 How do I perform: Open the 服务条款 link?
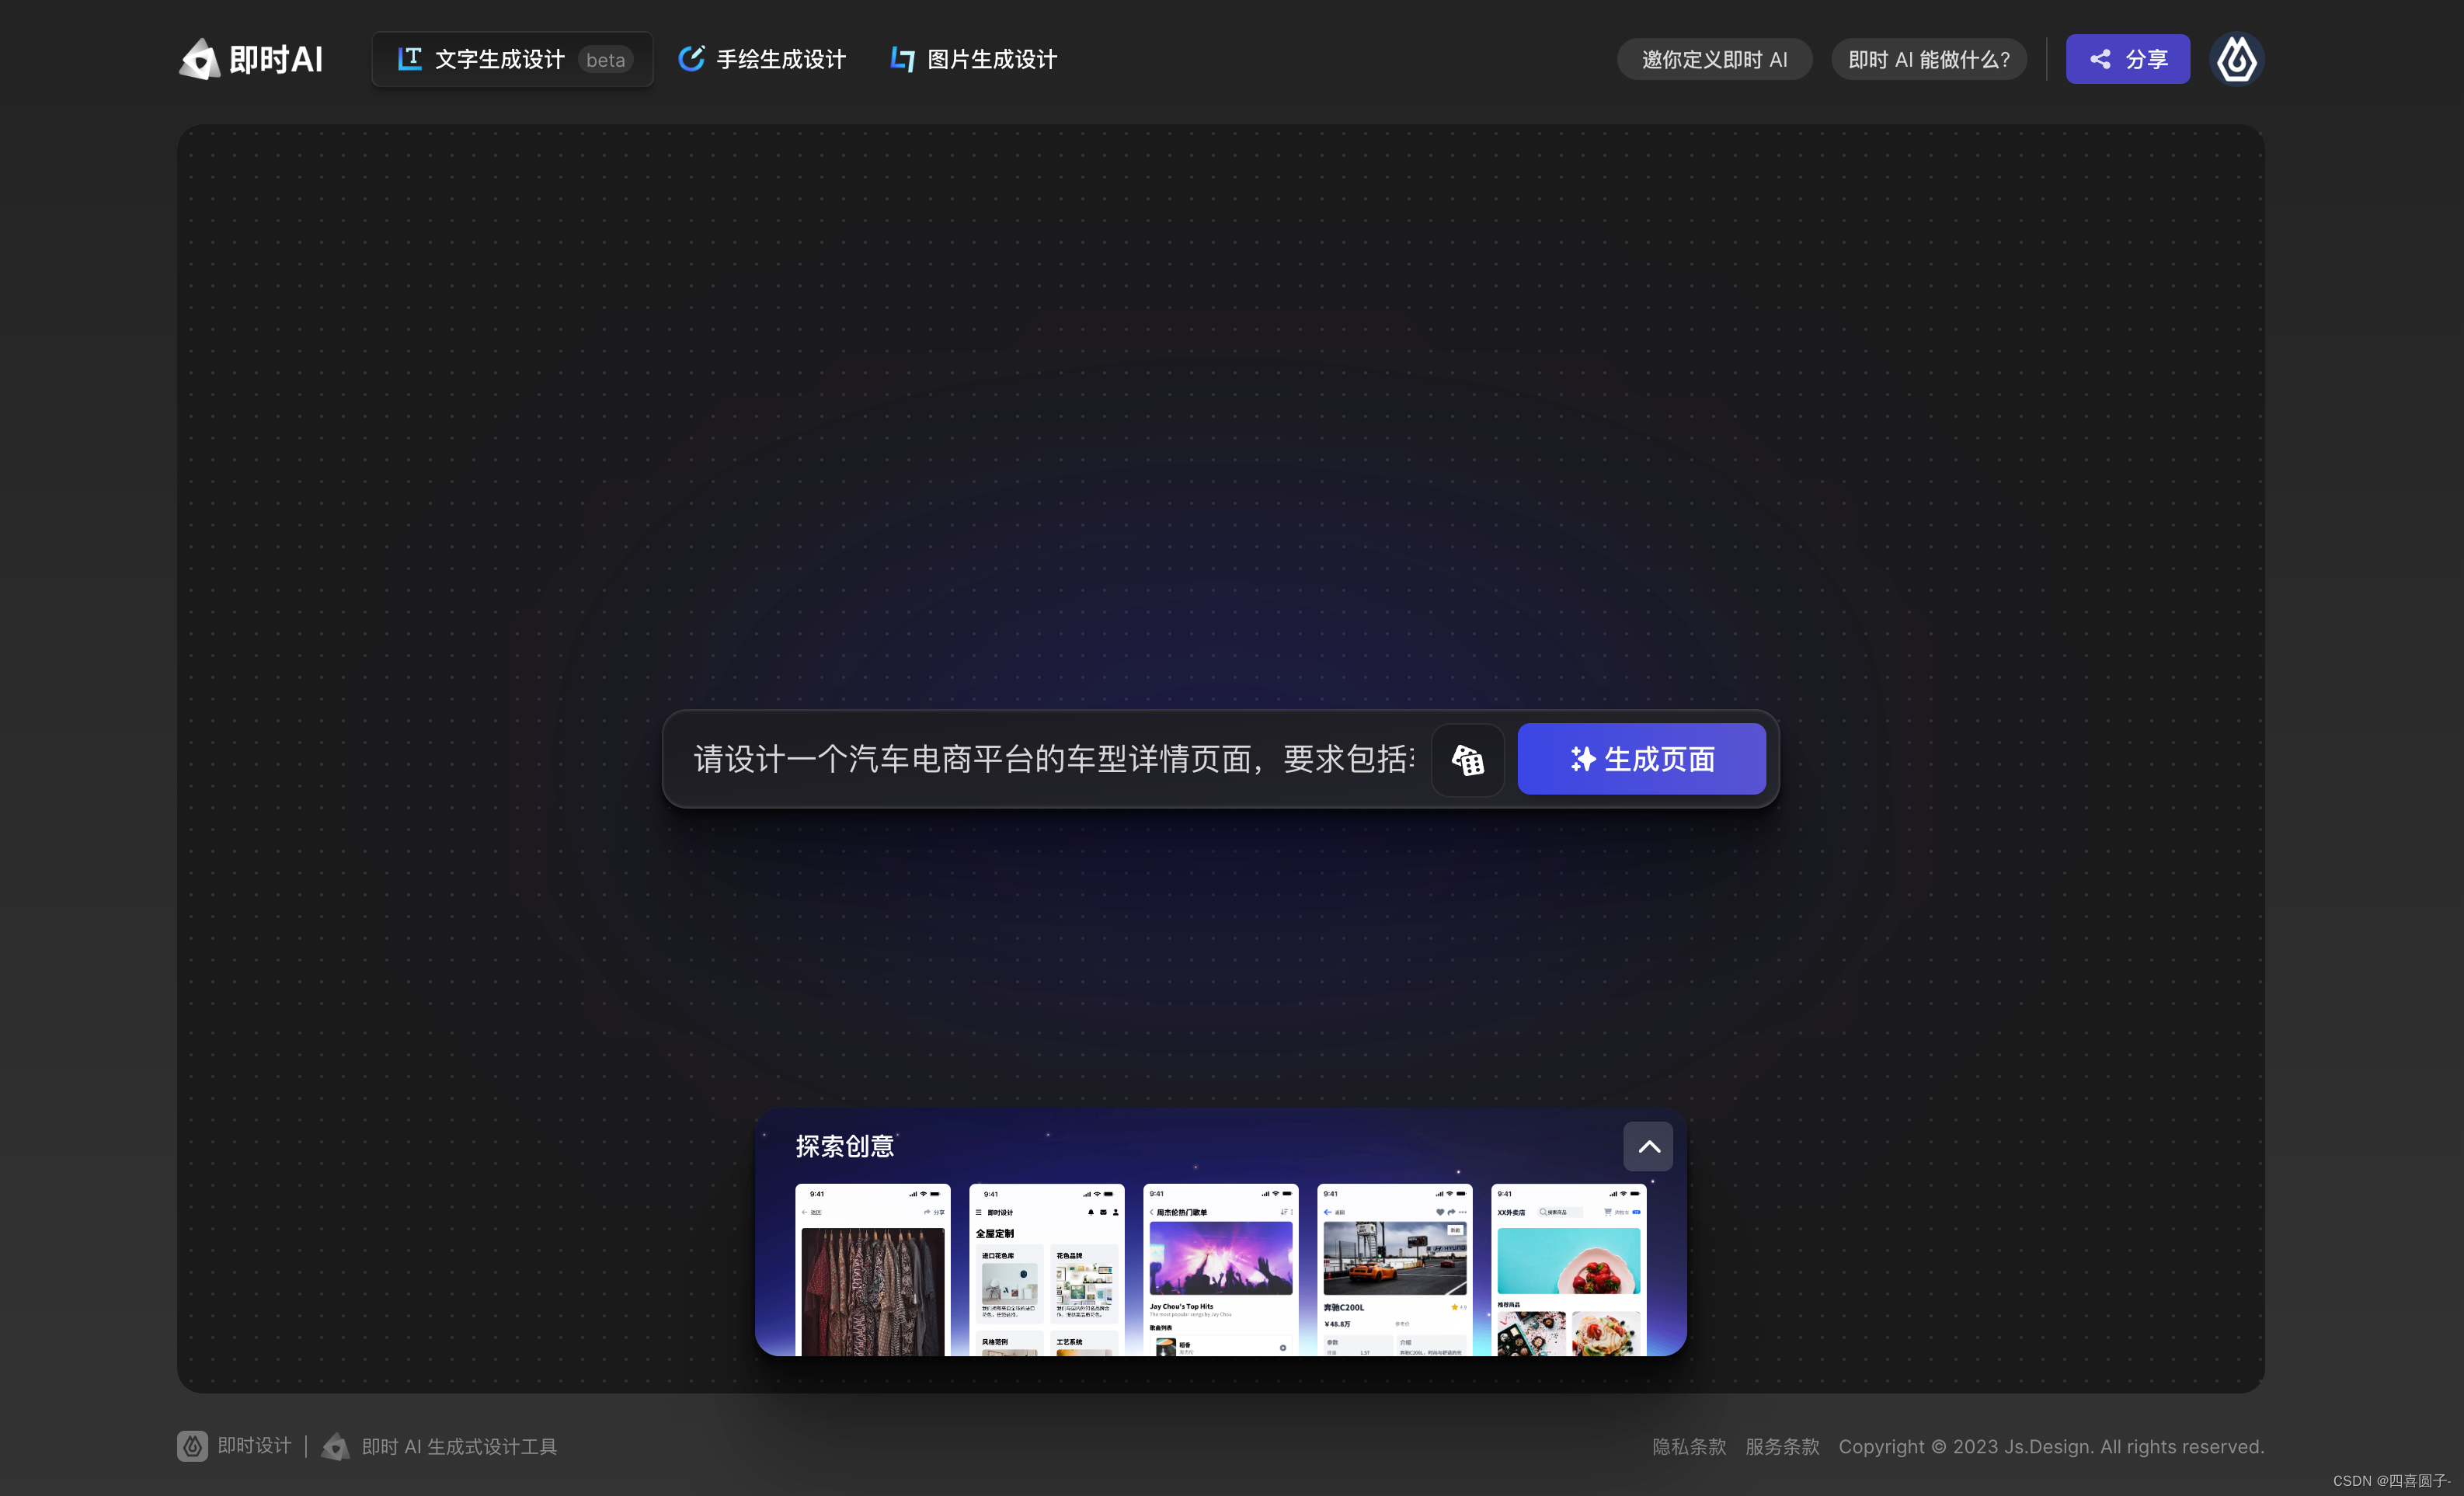(x=1781, y=1446)
